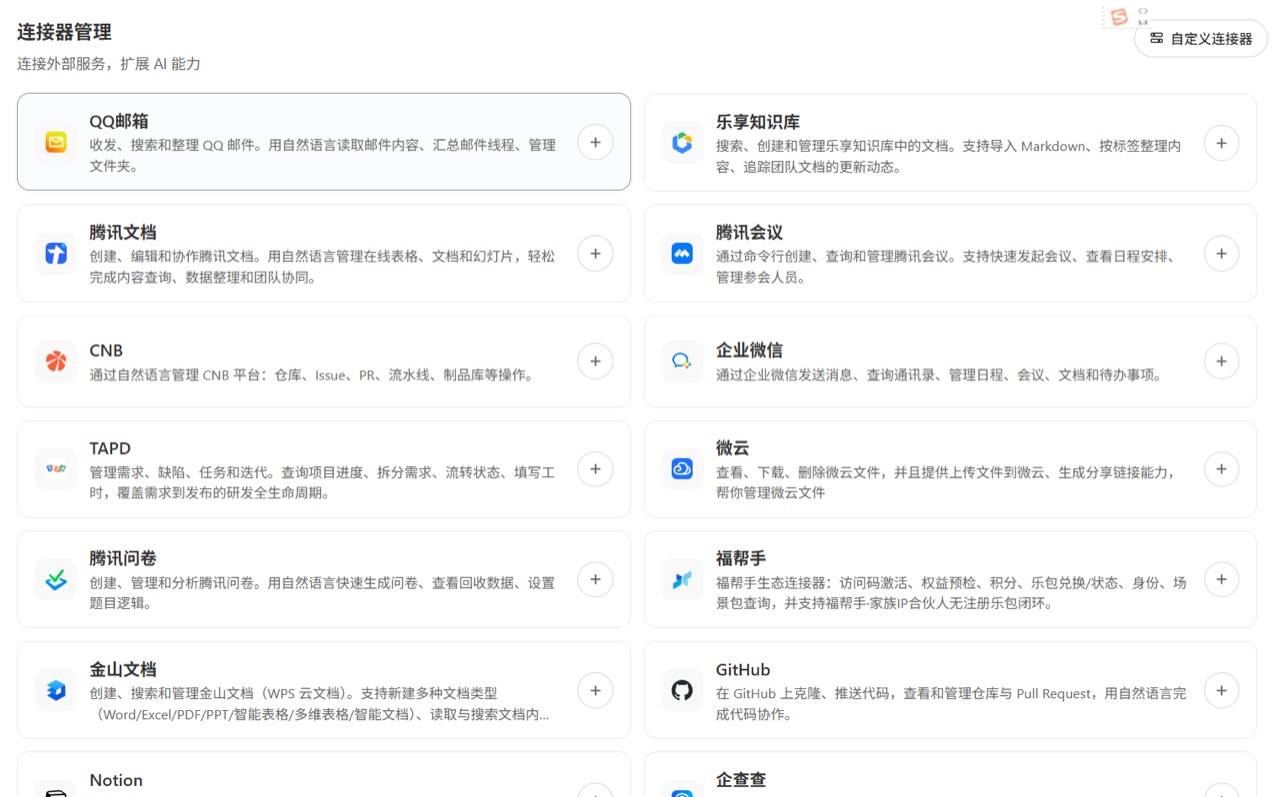Click the QQ邮箱 envelope icon
This screenshot has width=1280, height=797.
56,143
